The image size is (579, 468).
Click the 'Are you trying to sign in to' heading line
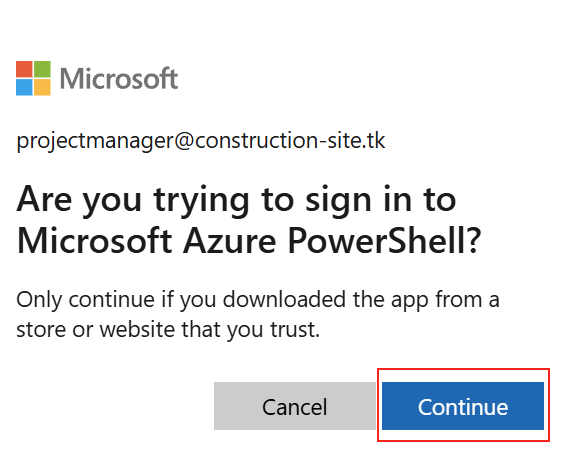[236, 201]
